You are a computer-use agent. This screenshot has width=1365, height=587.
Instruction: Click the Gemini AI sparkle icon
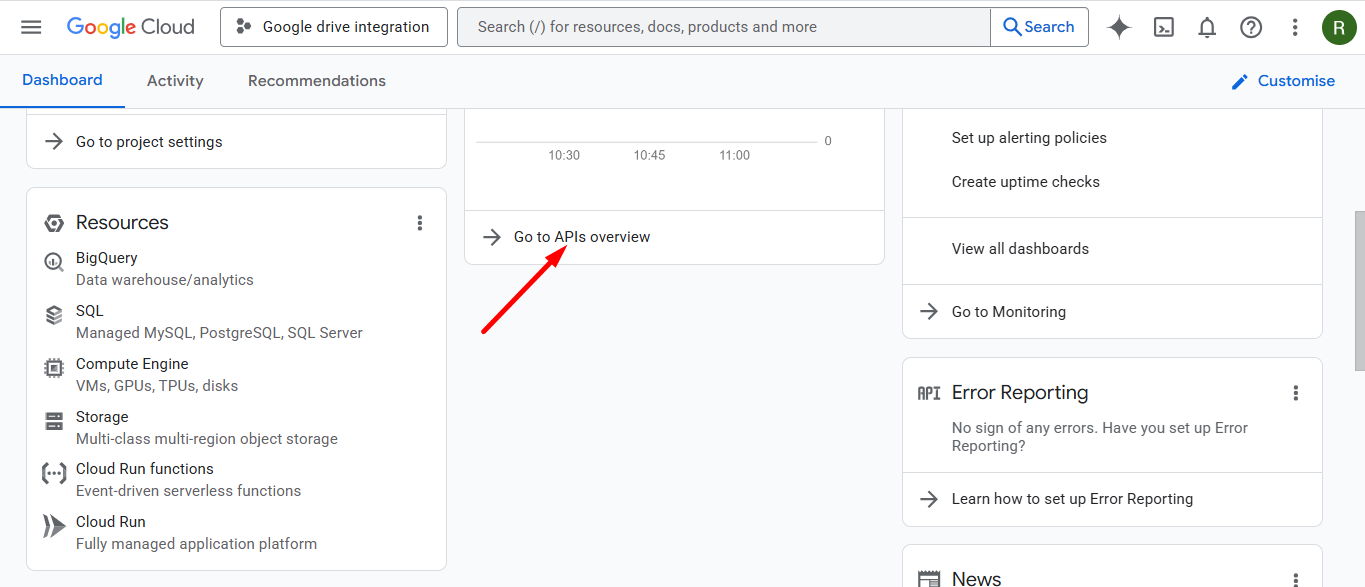pos(1119,27)
